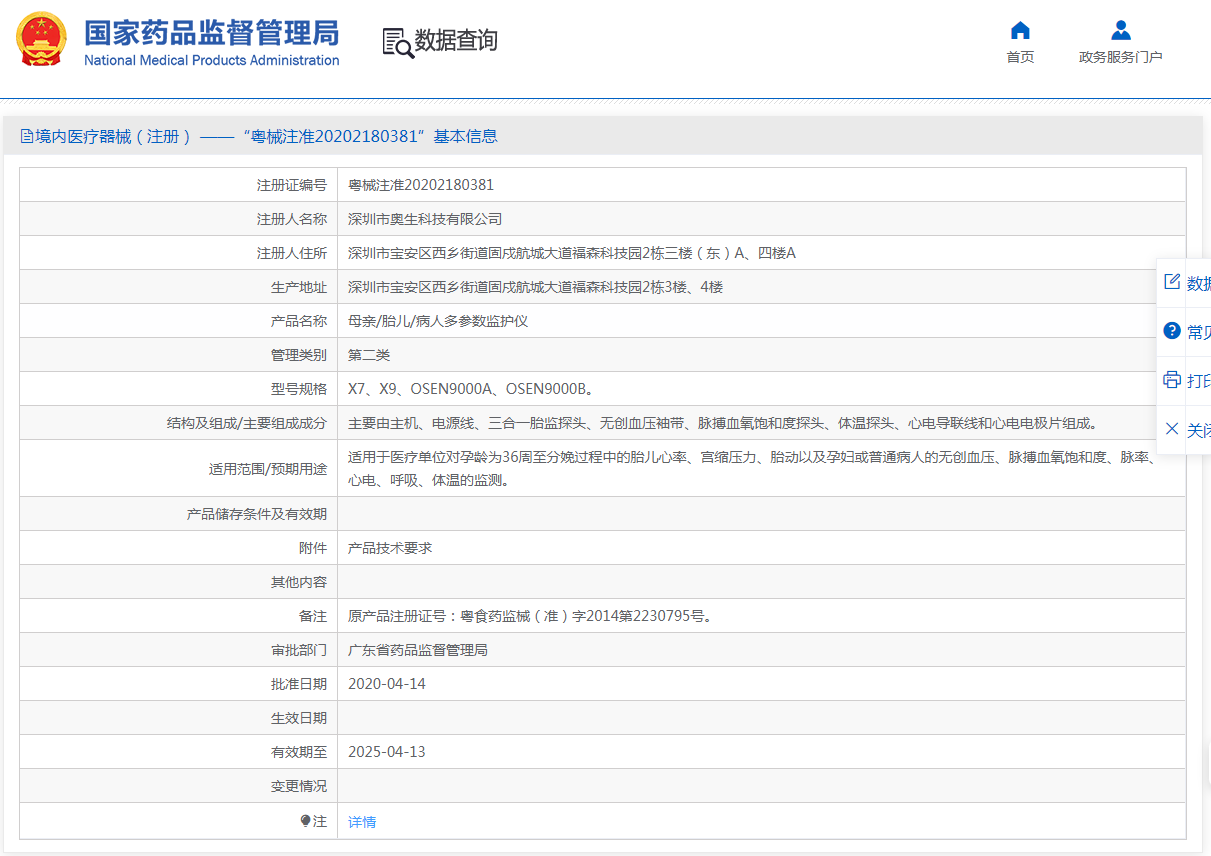Select approval date 2020-04-14
This screenshot has height=856, width=1211.
[x=387, y=684]
